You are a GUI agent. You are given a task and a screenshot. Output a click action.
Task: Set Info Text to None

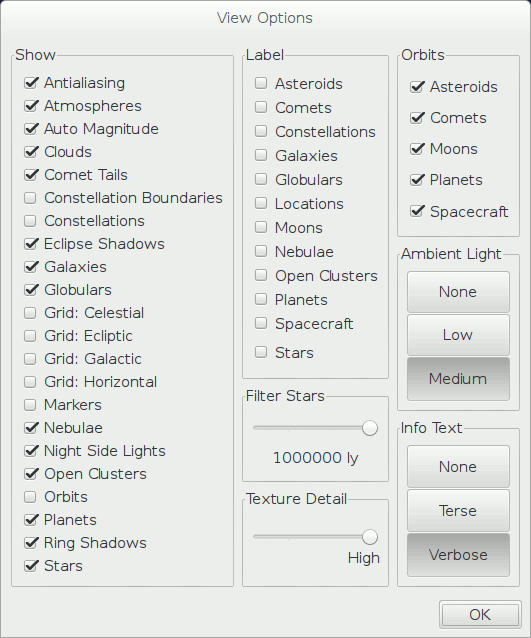click(458, 467)
